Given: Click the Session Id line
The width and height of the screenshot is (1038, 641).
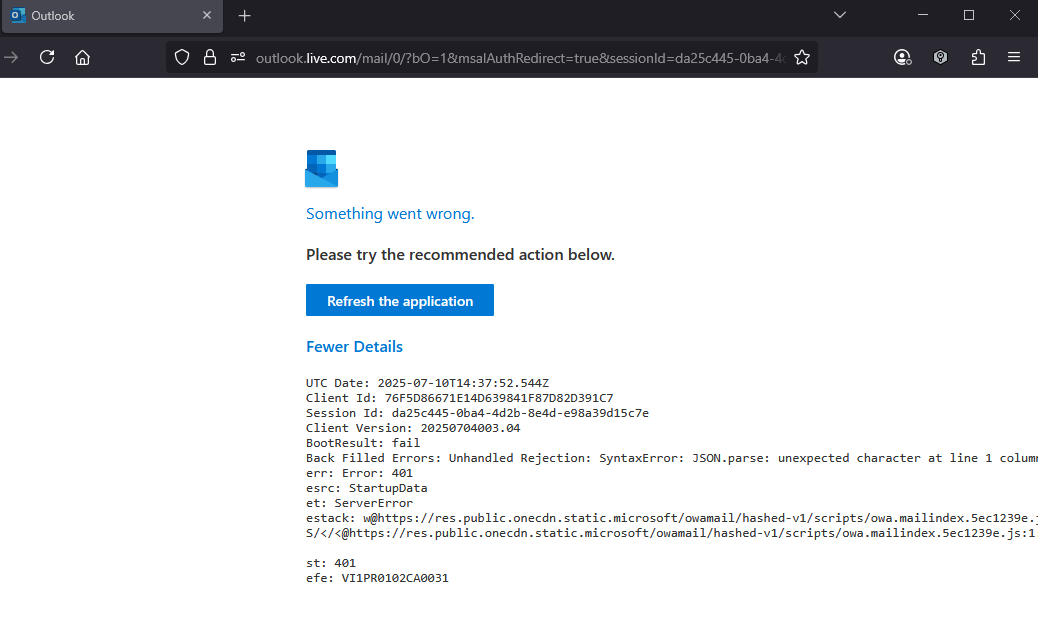Looking at the screenshot, I should 477,414.
